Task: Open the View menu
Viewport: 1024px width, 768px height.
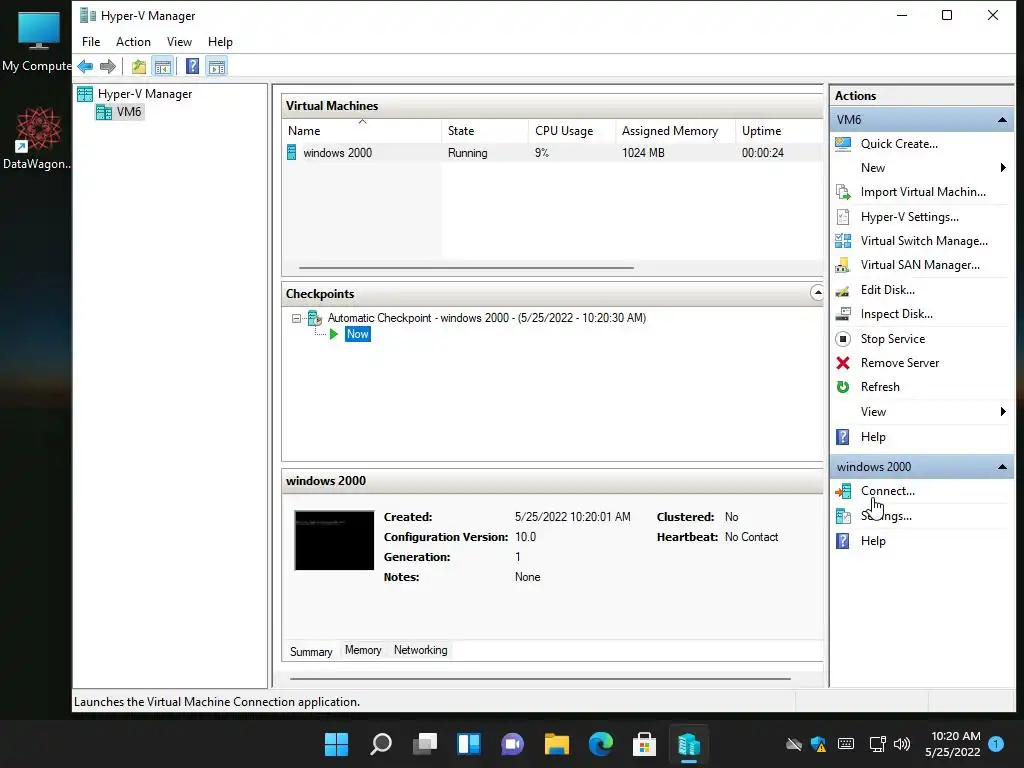Action: (x=179, y=42)
